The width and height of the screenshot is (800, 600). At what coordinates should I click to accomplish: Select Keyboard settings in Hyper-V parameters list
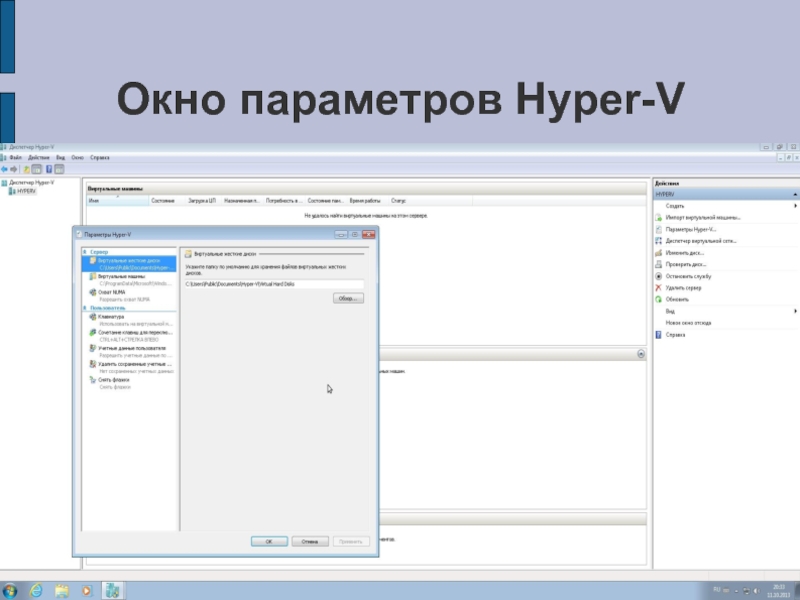(x=111, y=317)
